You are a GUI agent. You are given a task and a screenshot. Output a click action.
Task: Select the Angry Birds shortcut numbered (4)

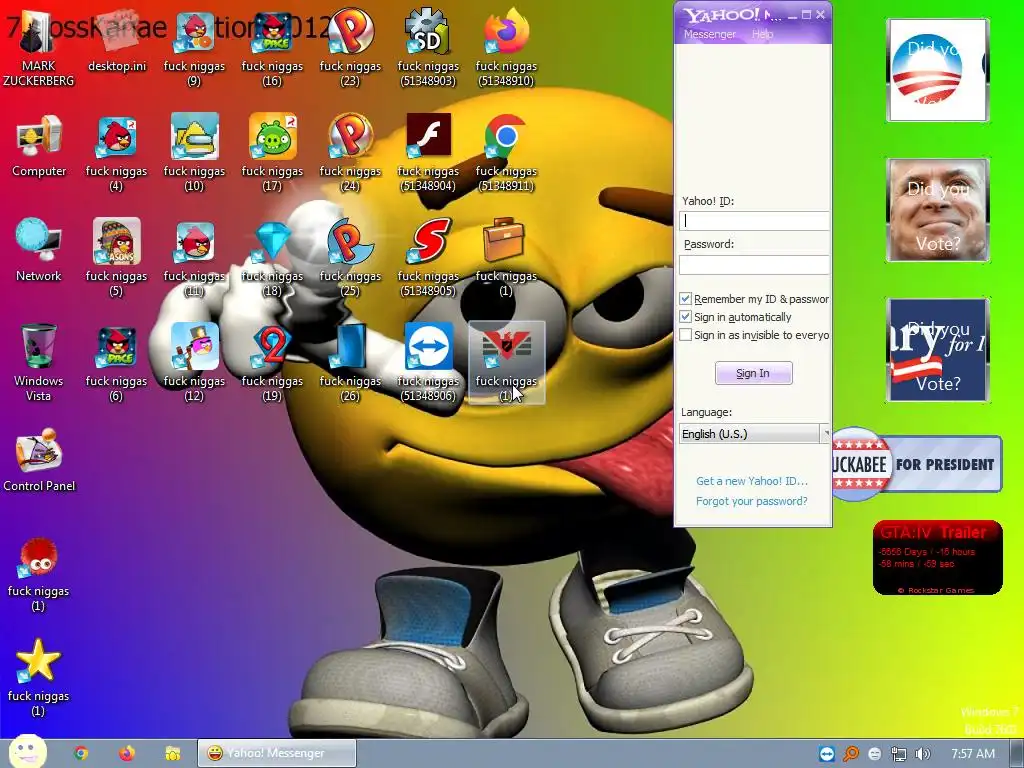click(116, 152)
